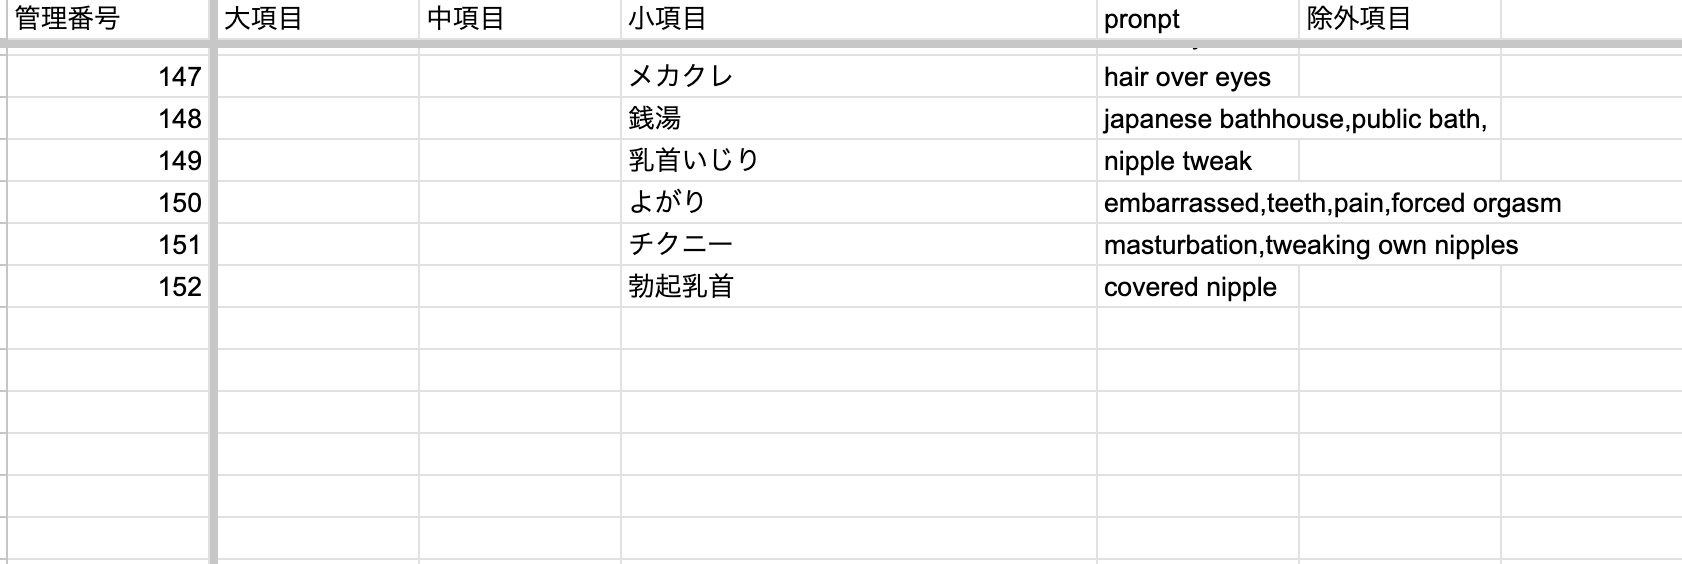Select the 大項目 column header cell

(x=317, y=19)
